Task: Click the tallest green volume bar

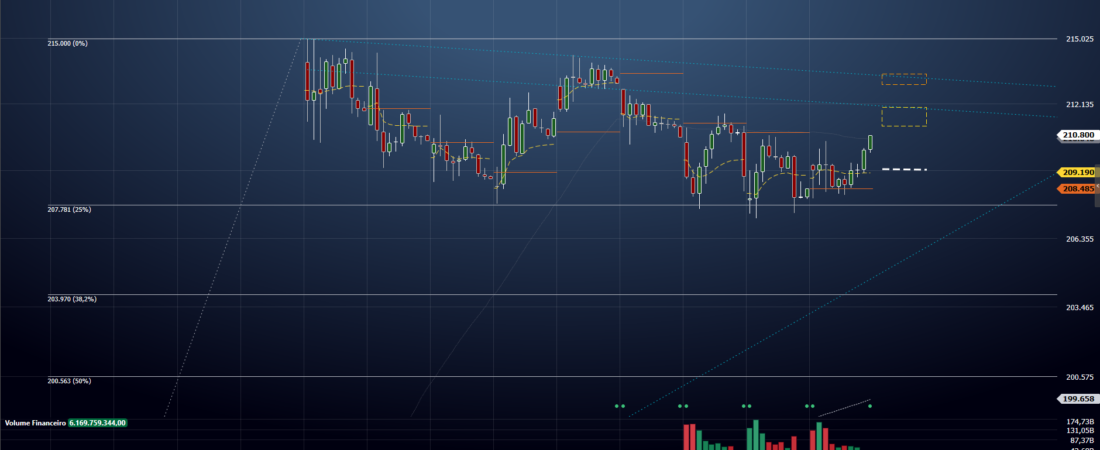Action: coord(756,435)
